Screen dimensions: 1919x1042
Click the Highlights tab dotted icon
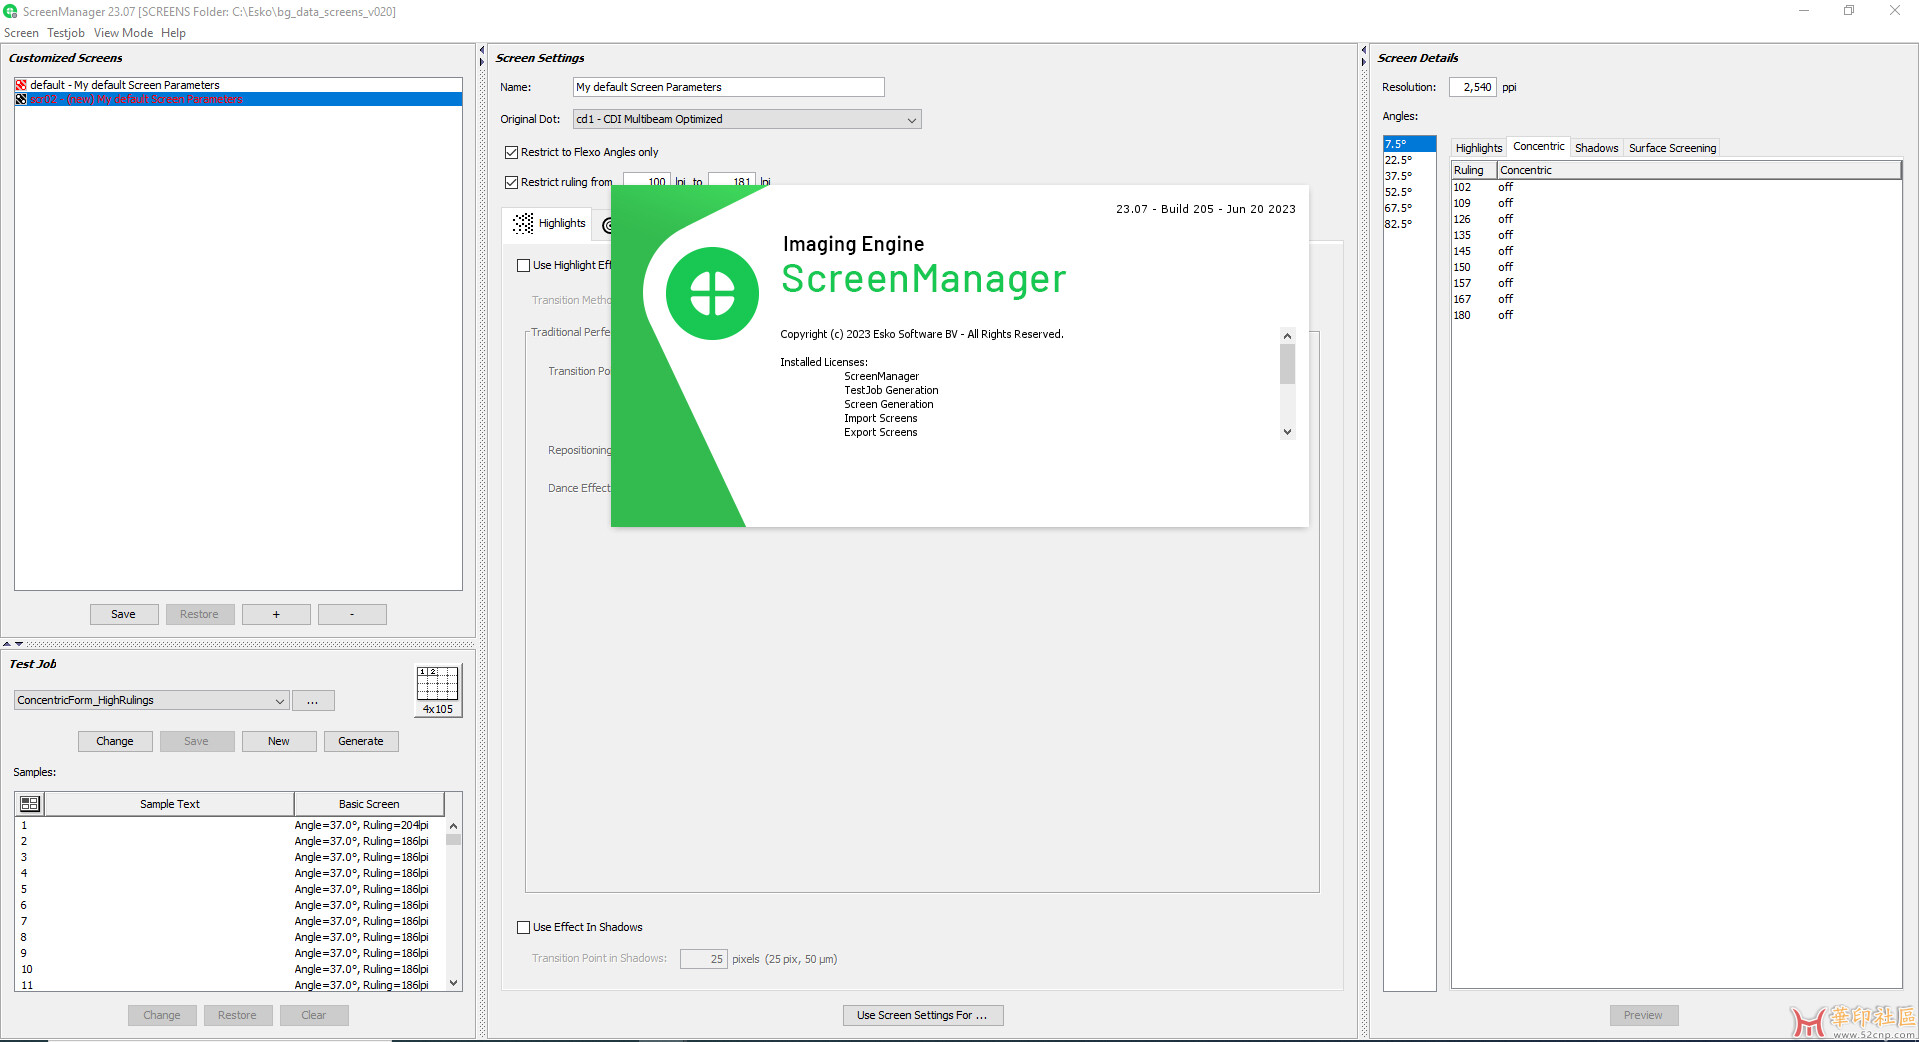pyautogui.click(x=523, y=223)
